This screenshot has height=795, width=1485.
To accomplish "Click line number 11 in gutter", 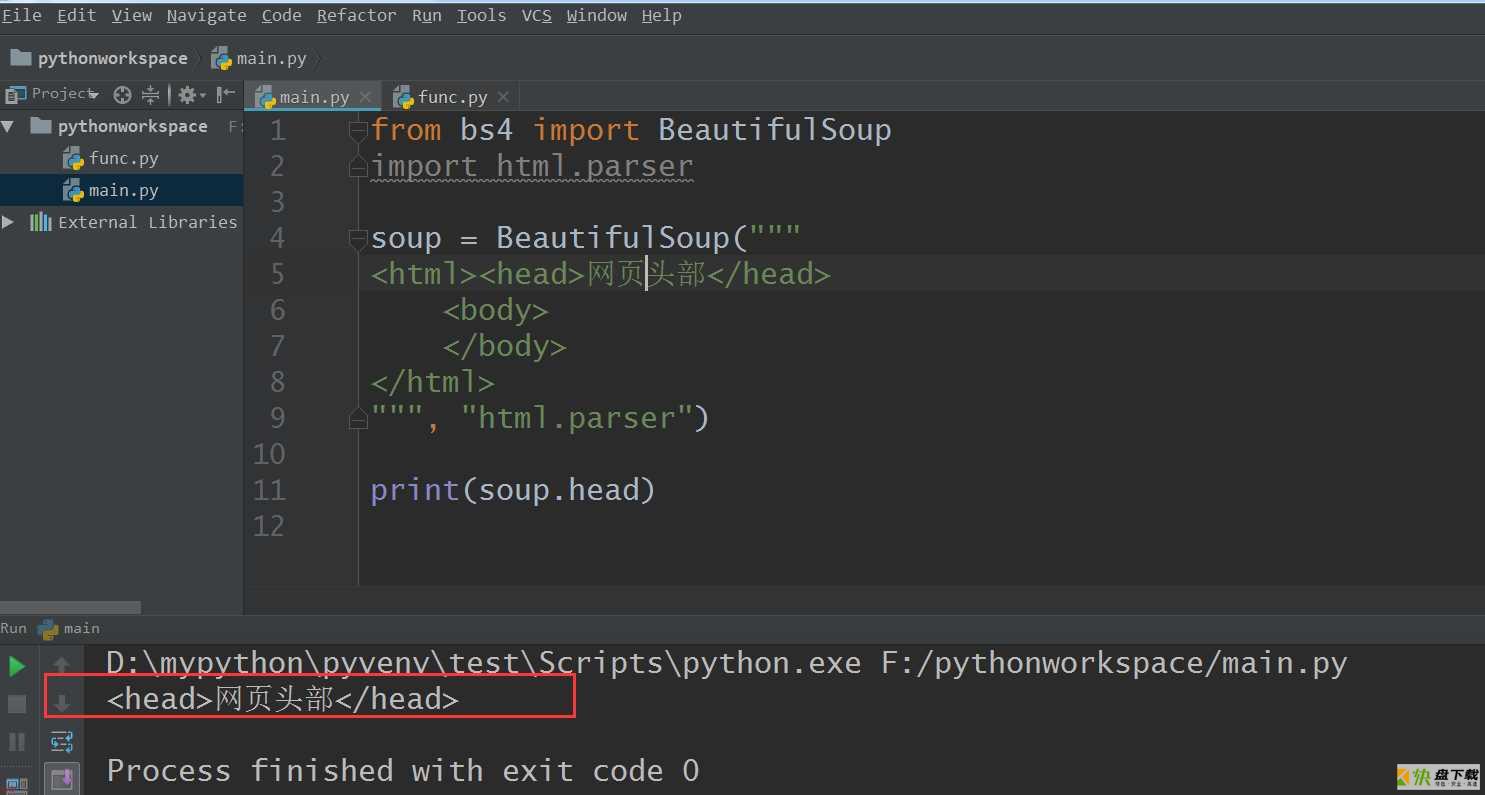I will (269, 490).
